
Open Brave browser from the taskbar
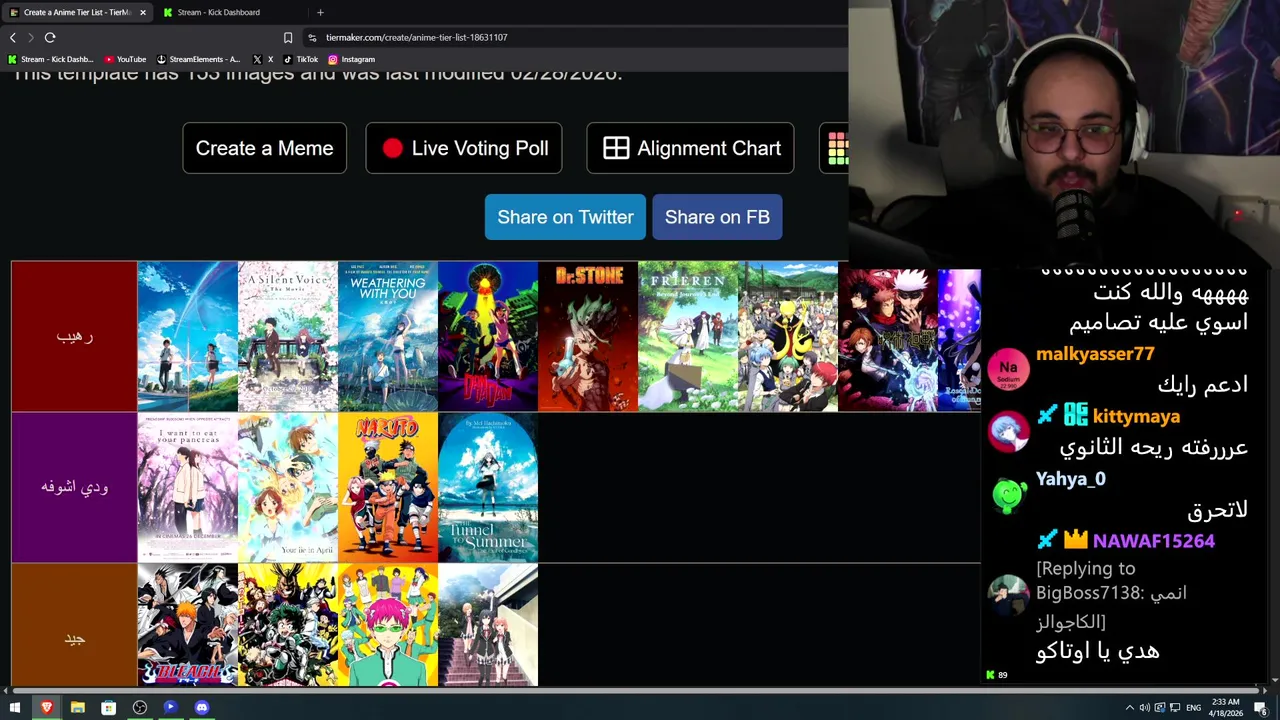(46, 707)
